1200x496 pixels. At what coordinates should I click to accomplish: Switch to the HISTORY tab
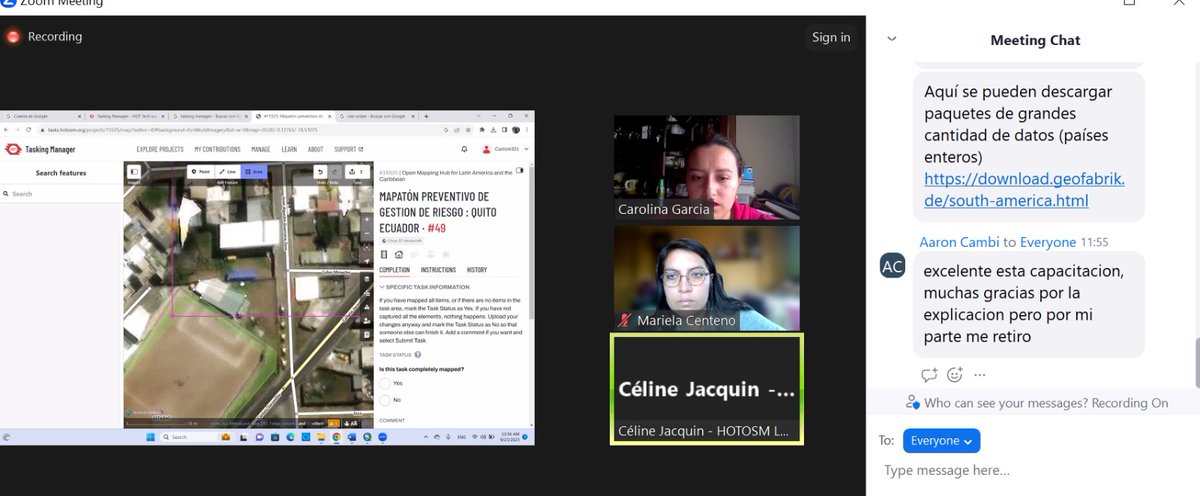click(x=477, y=270)
